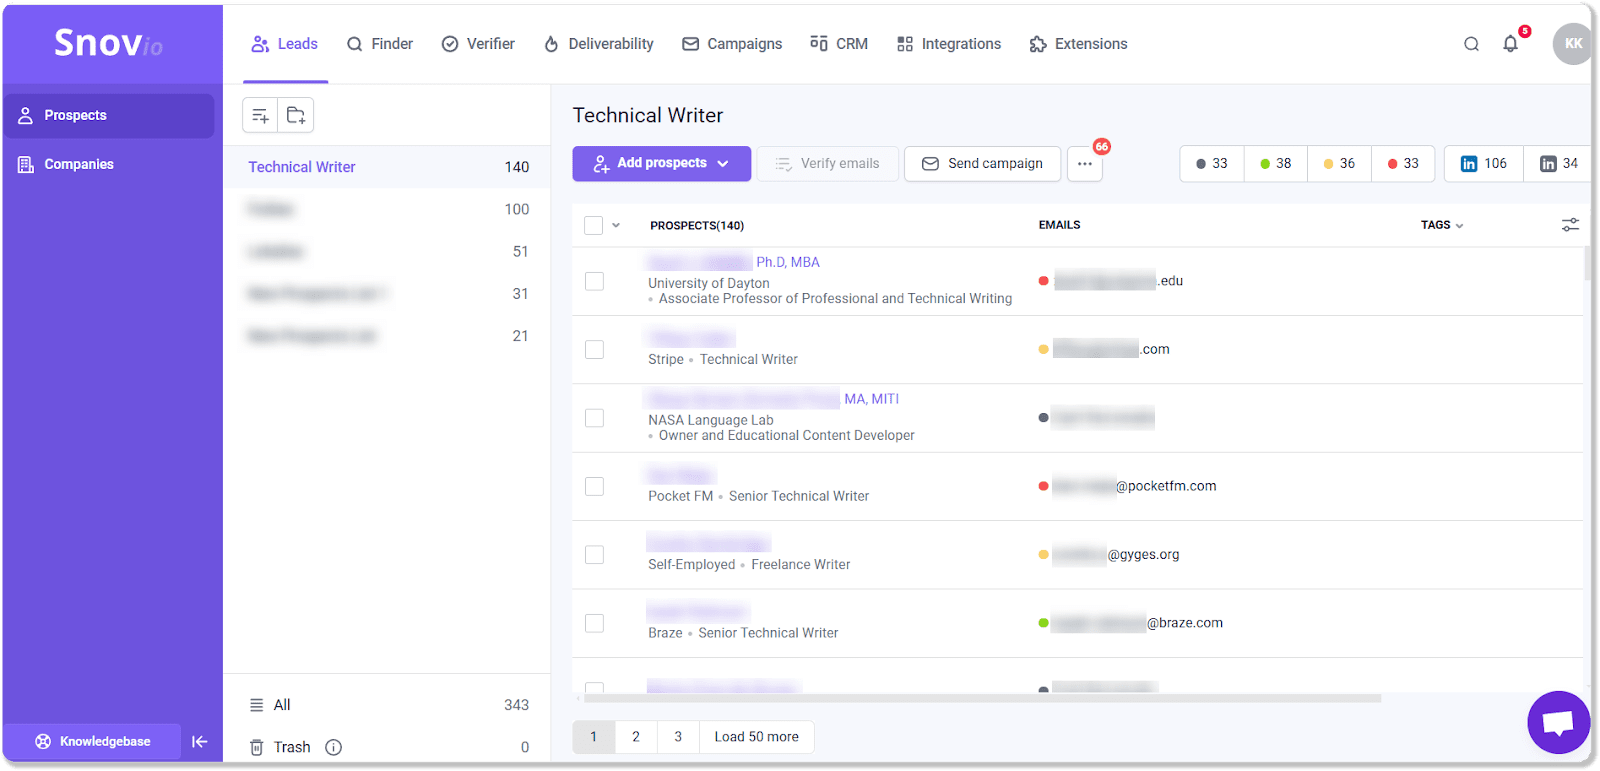
Task: Open the notifications bell
Action: click(x=1510, y=44)
